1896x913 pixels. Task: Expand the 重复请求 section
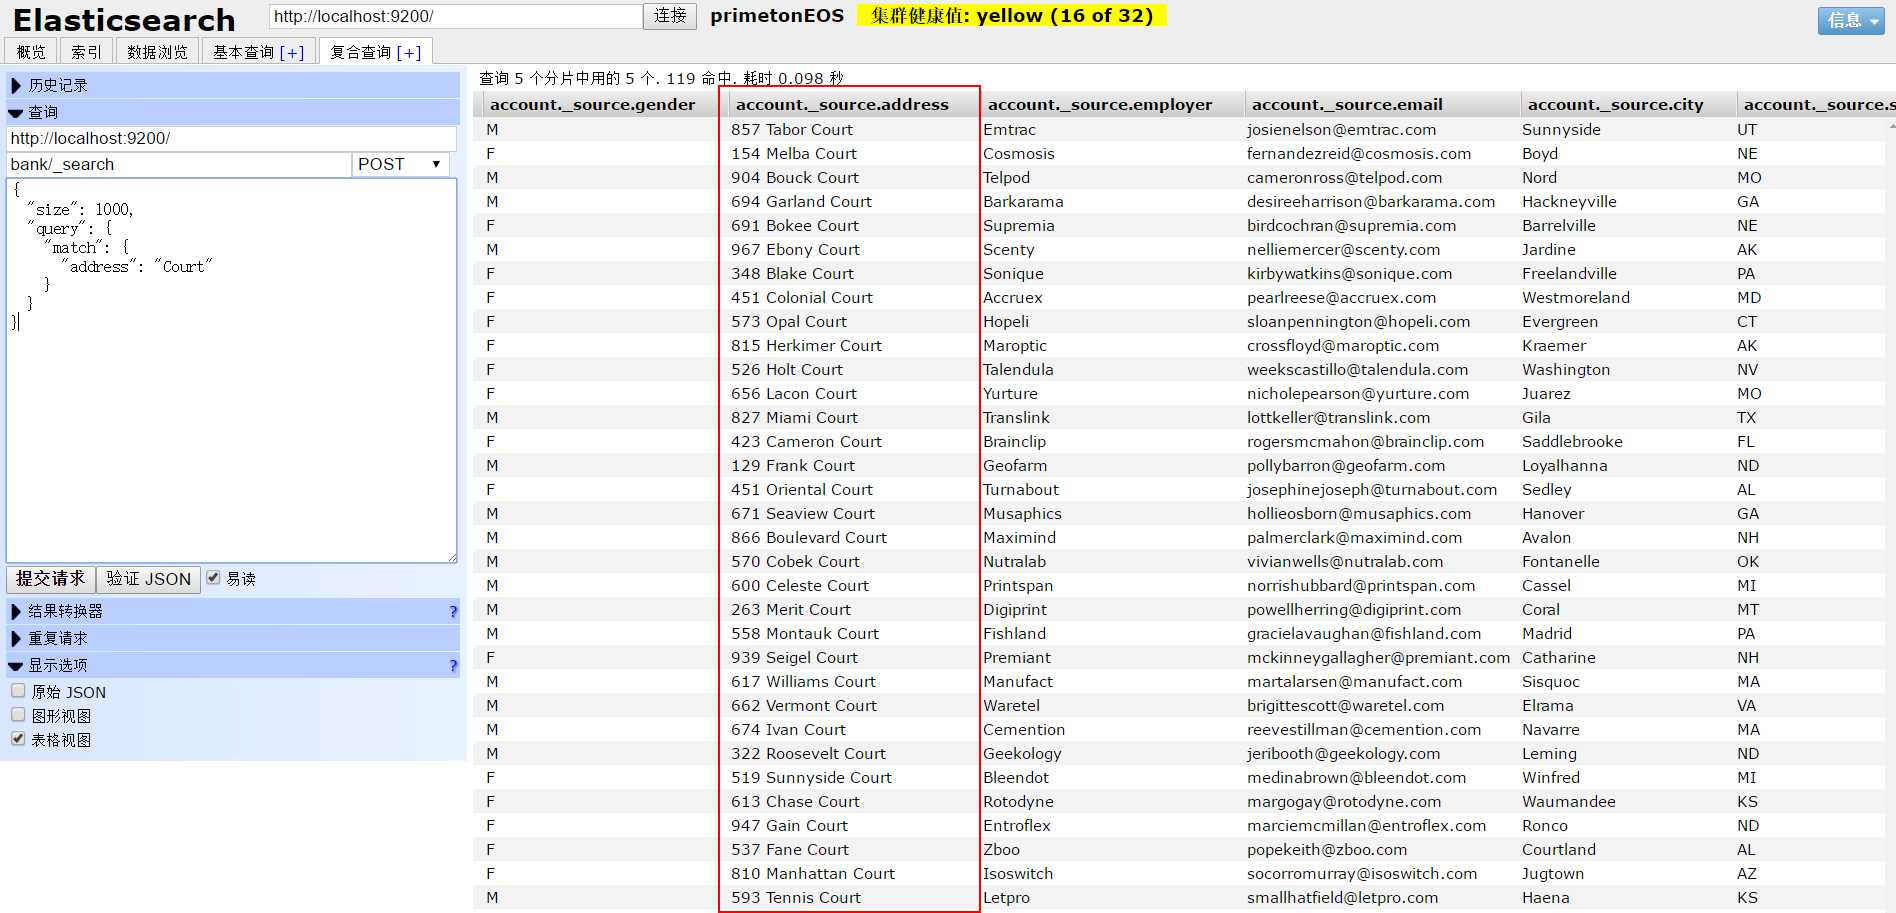click(233, 638)
